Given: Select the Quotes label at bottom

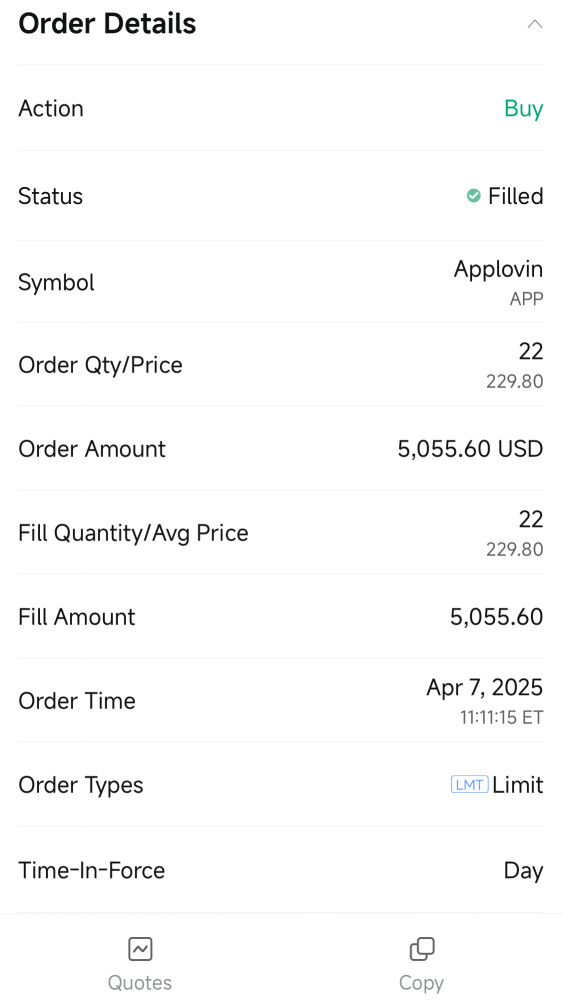Looking at the screenshot, I should (140, 983).
